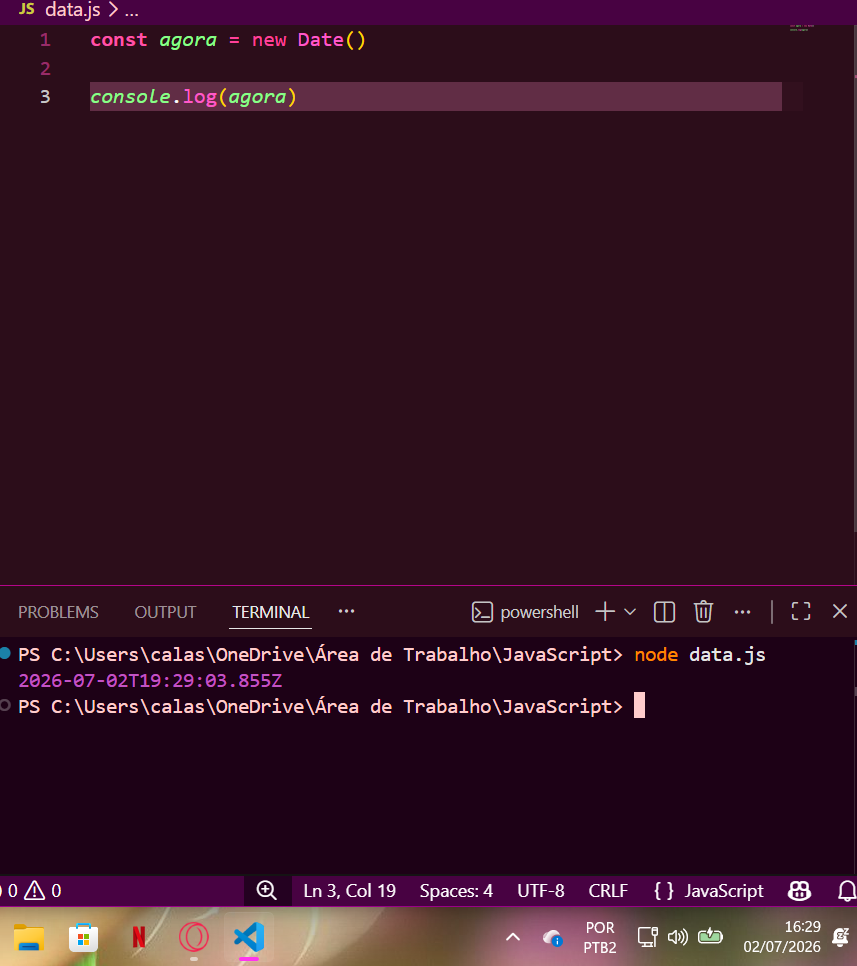
Task: Open additional panel tabs ellipsis
Action: pyautogui.click(x=346, y=611)
